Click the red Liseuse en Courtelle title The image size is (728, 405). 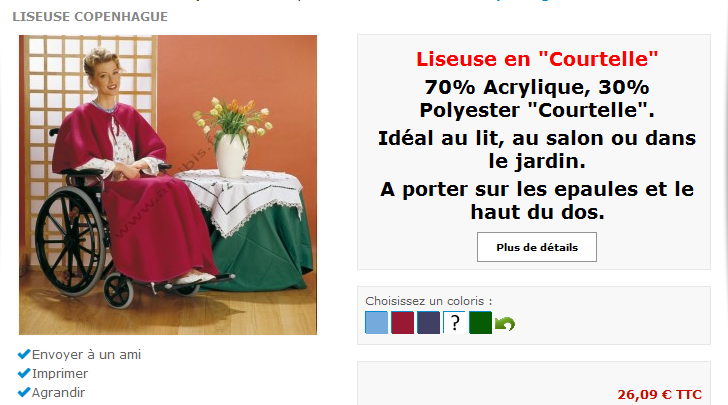coord(537,59)
